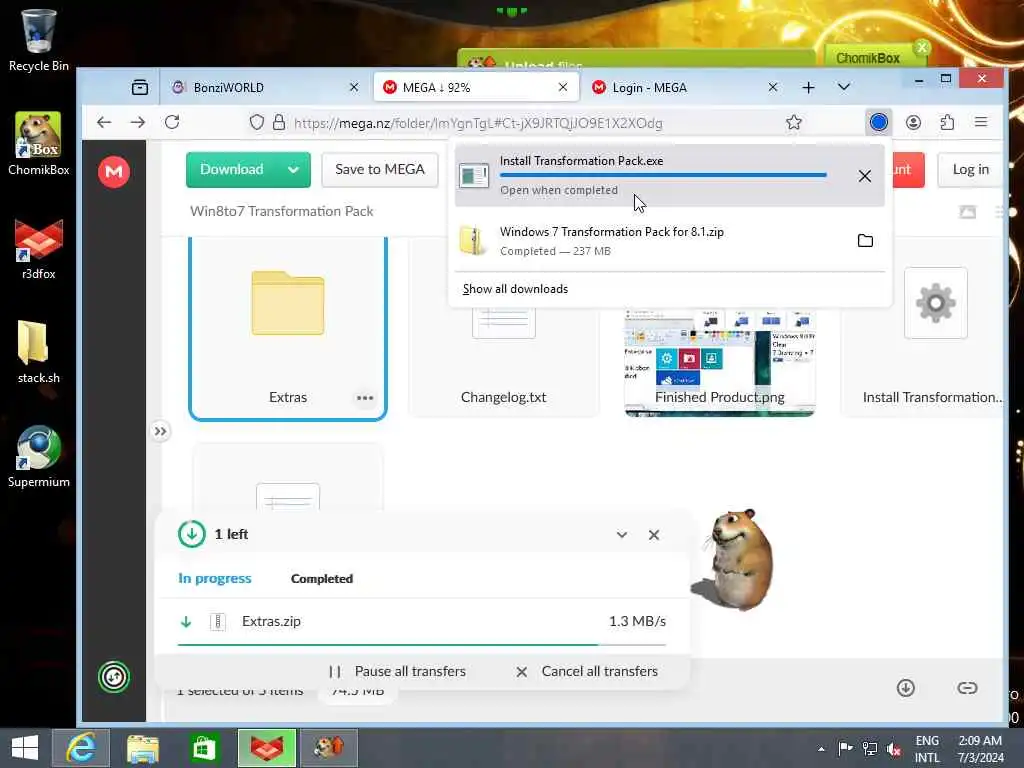Cancel the Install Transformation Pack.exe download
This screenshot has width=1024, height=768.
point(865,176)
